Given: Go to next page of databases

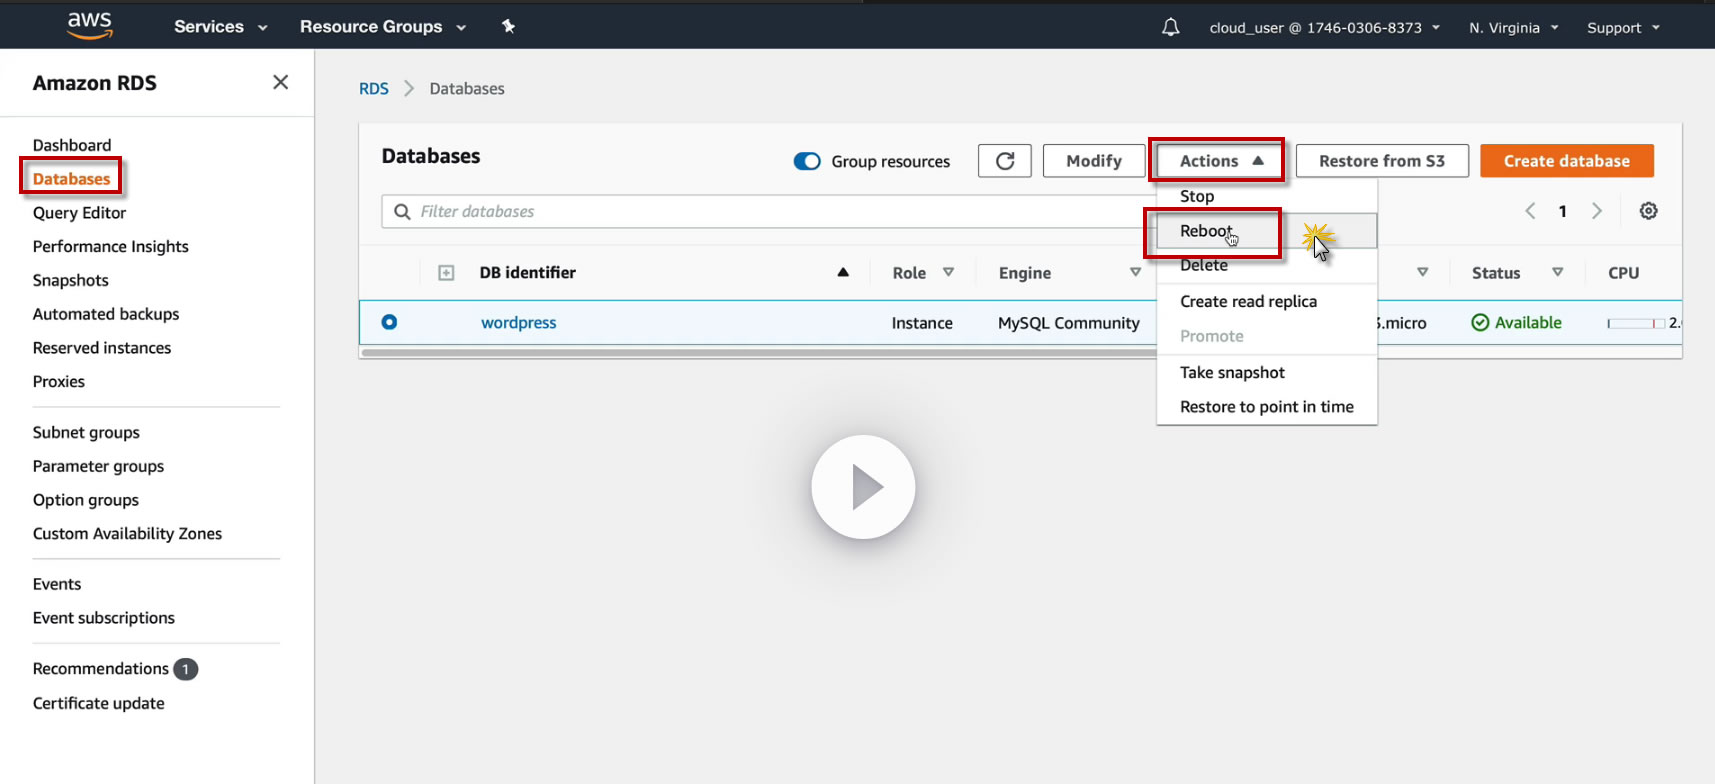Looking at the screenshot, I should click(x=1597, y=211).
